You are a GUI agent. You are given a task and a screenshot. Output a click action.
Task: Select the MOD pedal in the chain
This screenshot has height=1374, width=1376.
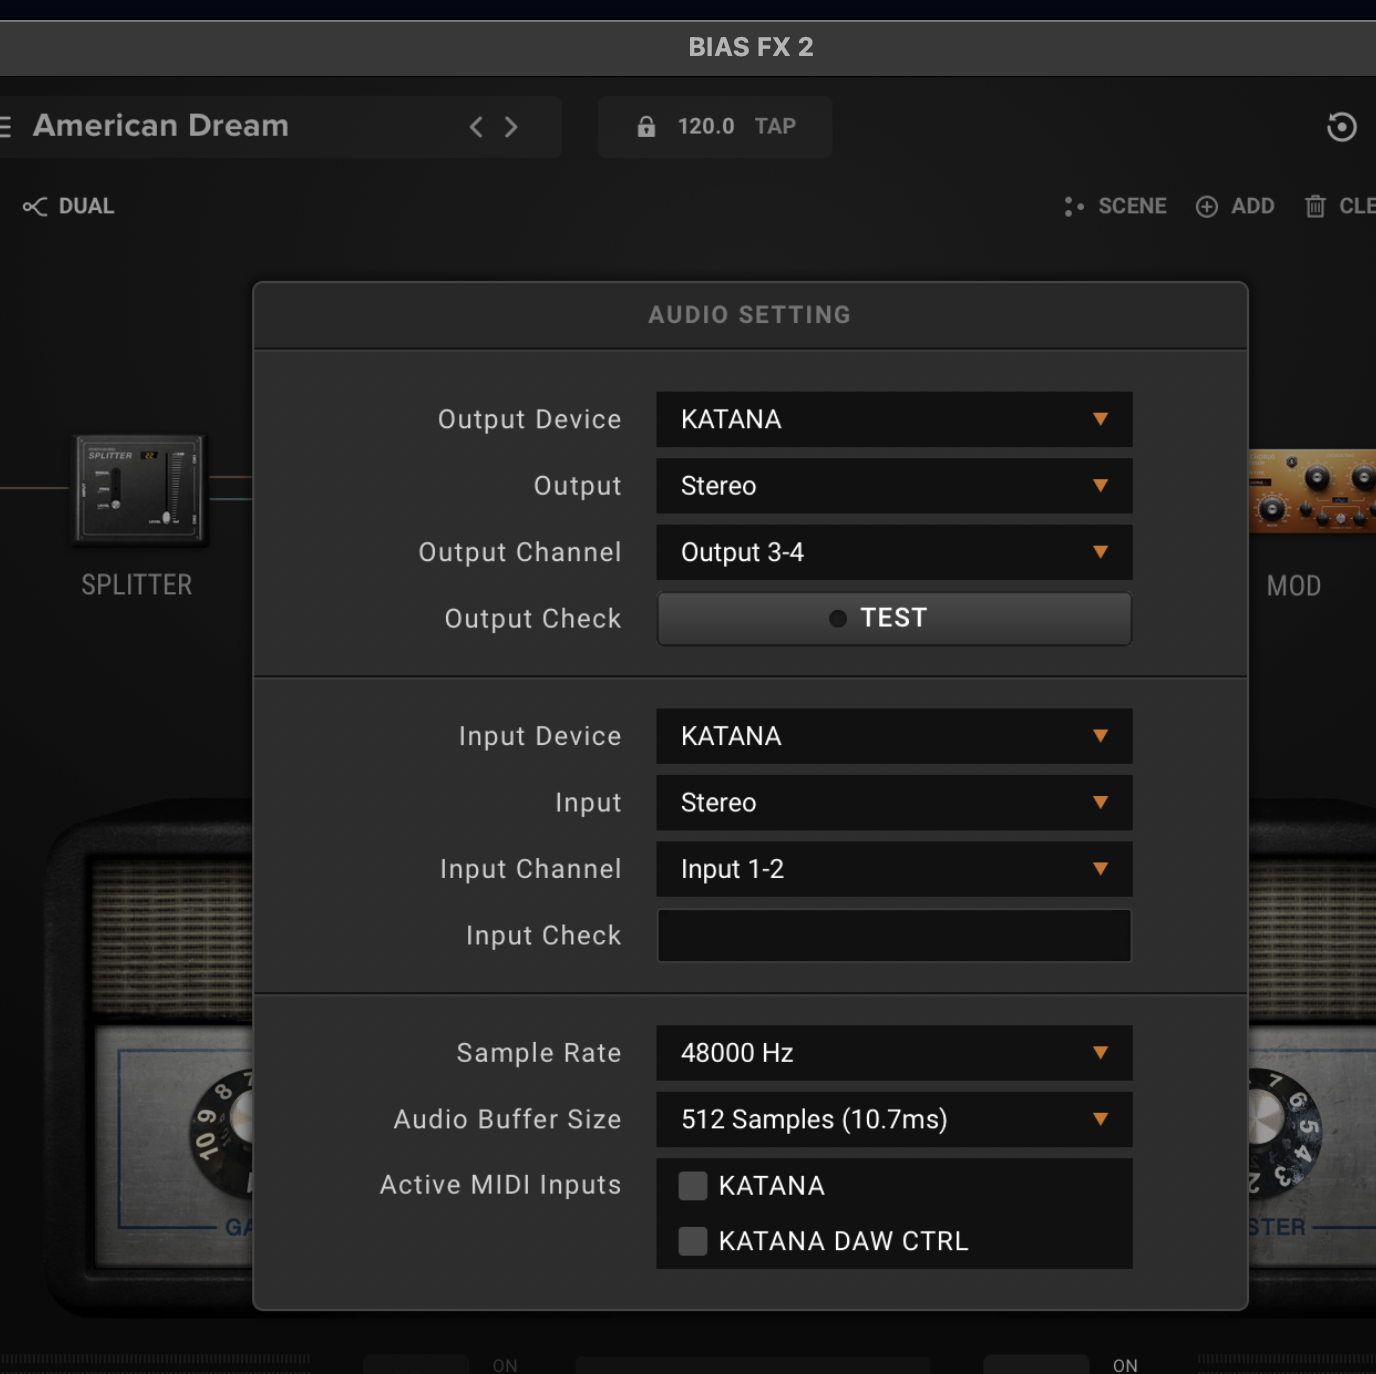(1312, 491)
